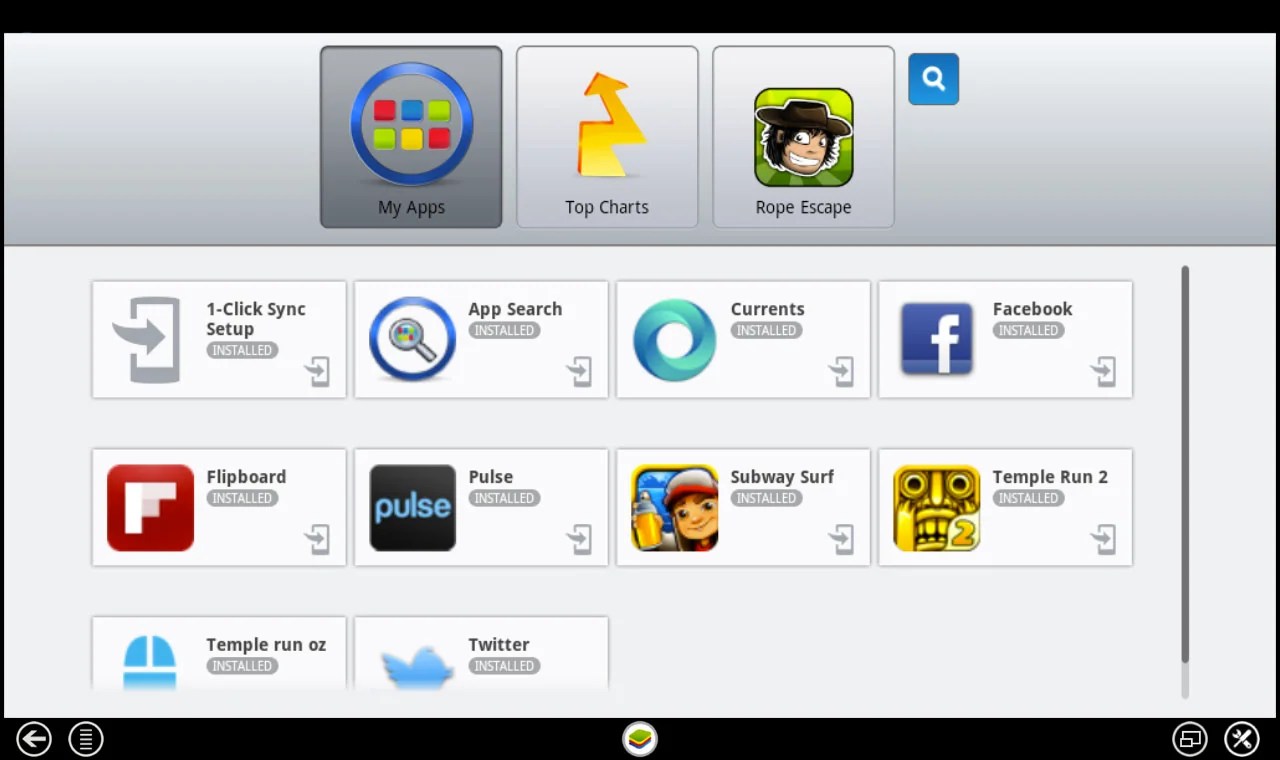The height and width of the screenshot is (760, 1280).
Task: Click the INSTALLED badge under Temple Run 2
Action: 1028,498
